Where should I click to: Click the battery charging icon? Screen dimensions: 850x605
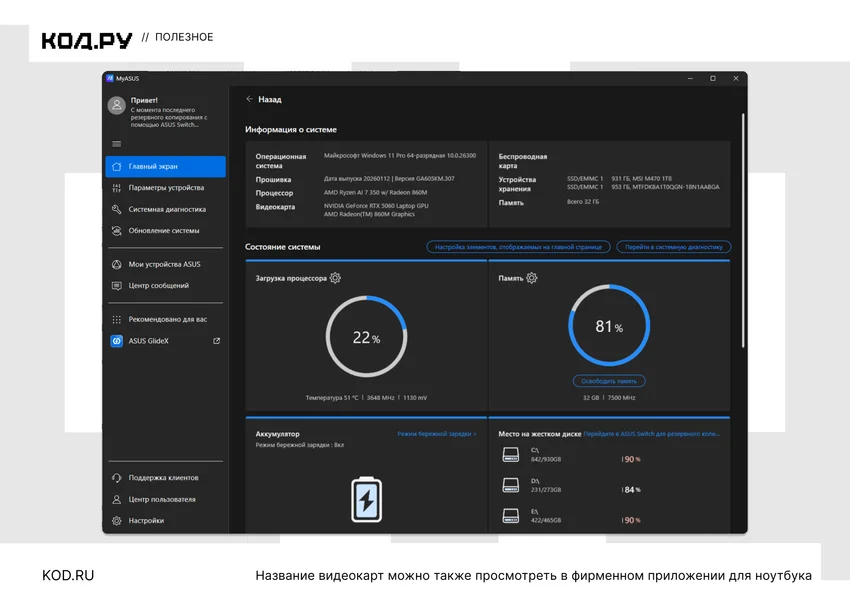[366, 499]
